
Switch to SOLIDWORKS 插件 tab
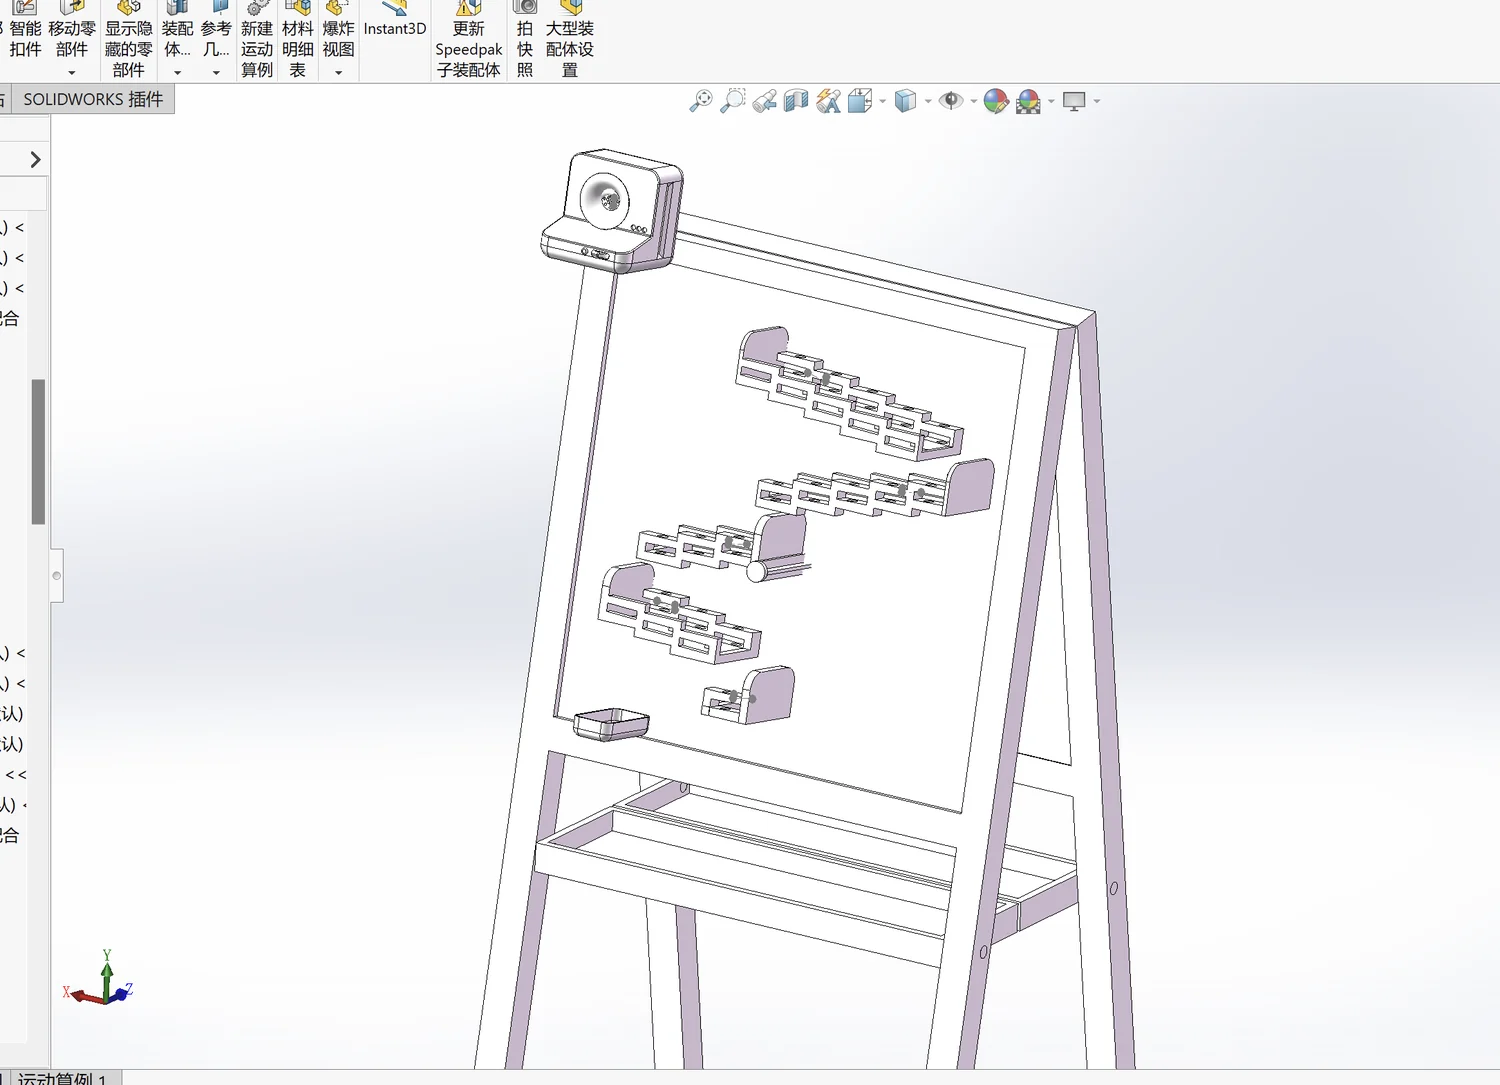pyautogui.click(x=93, y=99)
